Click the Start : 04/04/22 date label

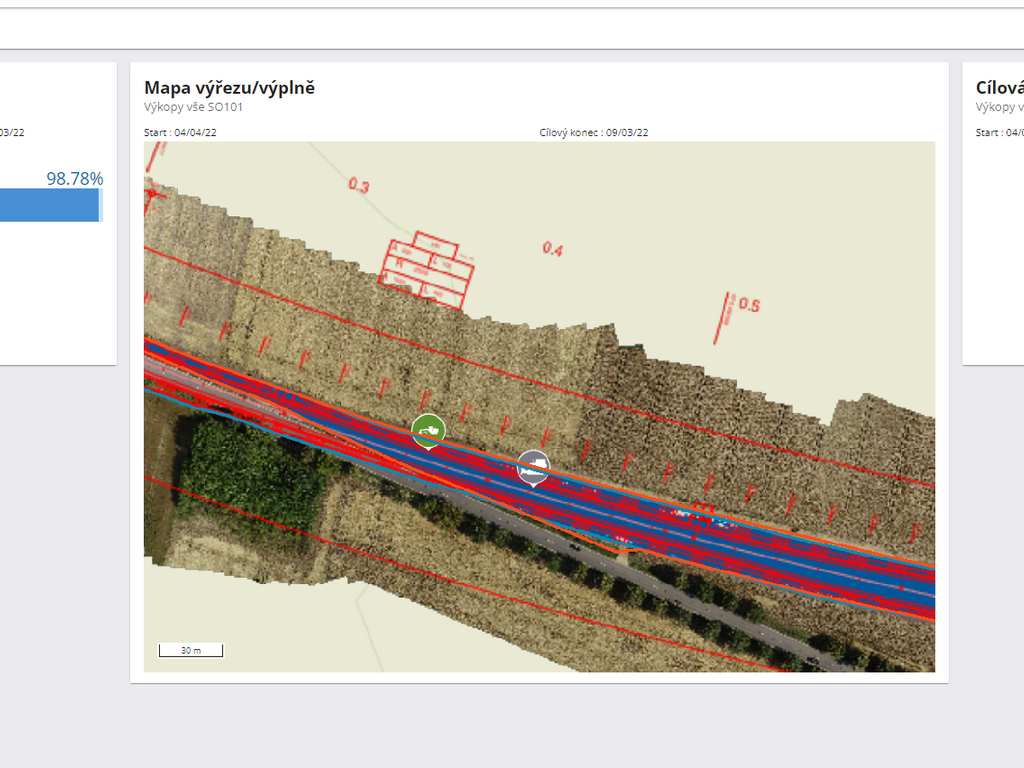pos(180,132)
